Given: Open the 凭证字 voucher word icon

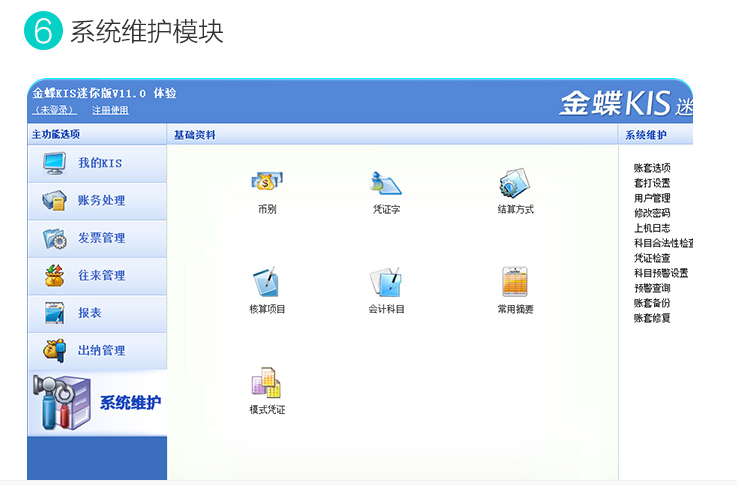Looking at the screenshot, I should pyautogui.click(x=386, y=183).
